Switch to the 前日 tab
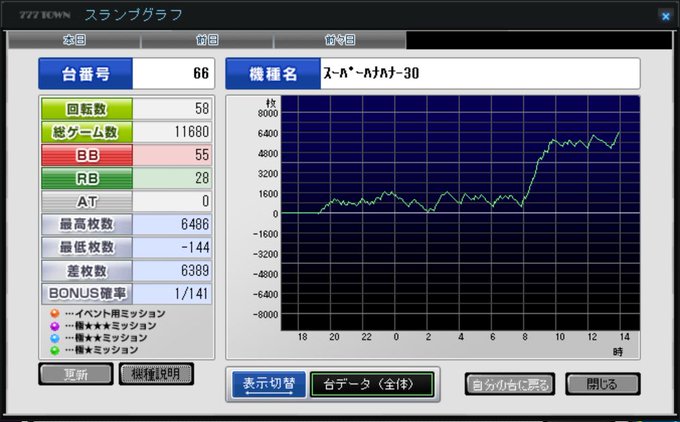680x422 pixels. pos(207,40)
